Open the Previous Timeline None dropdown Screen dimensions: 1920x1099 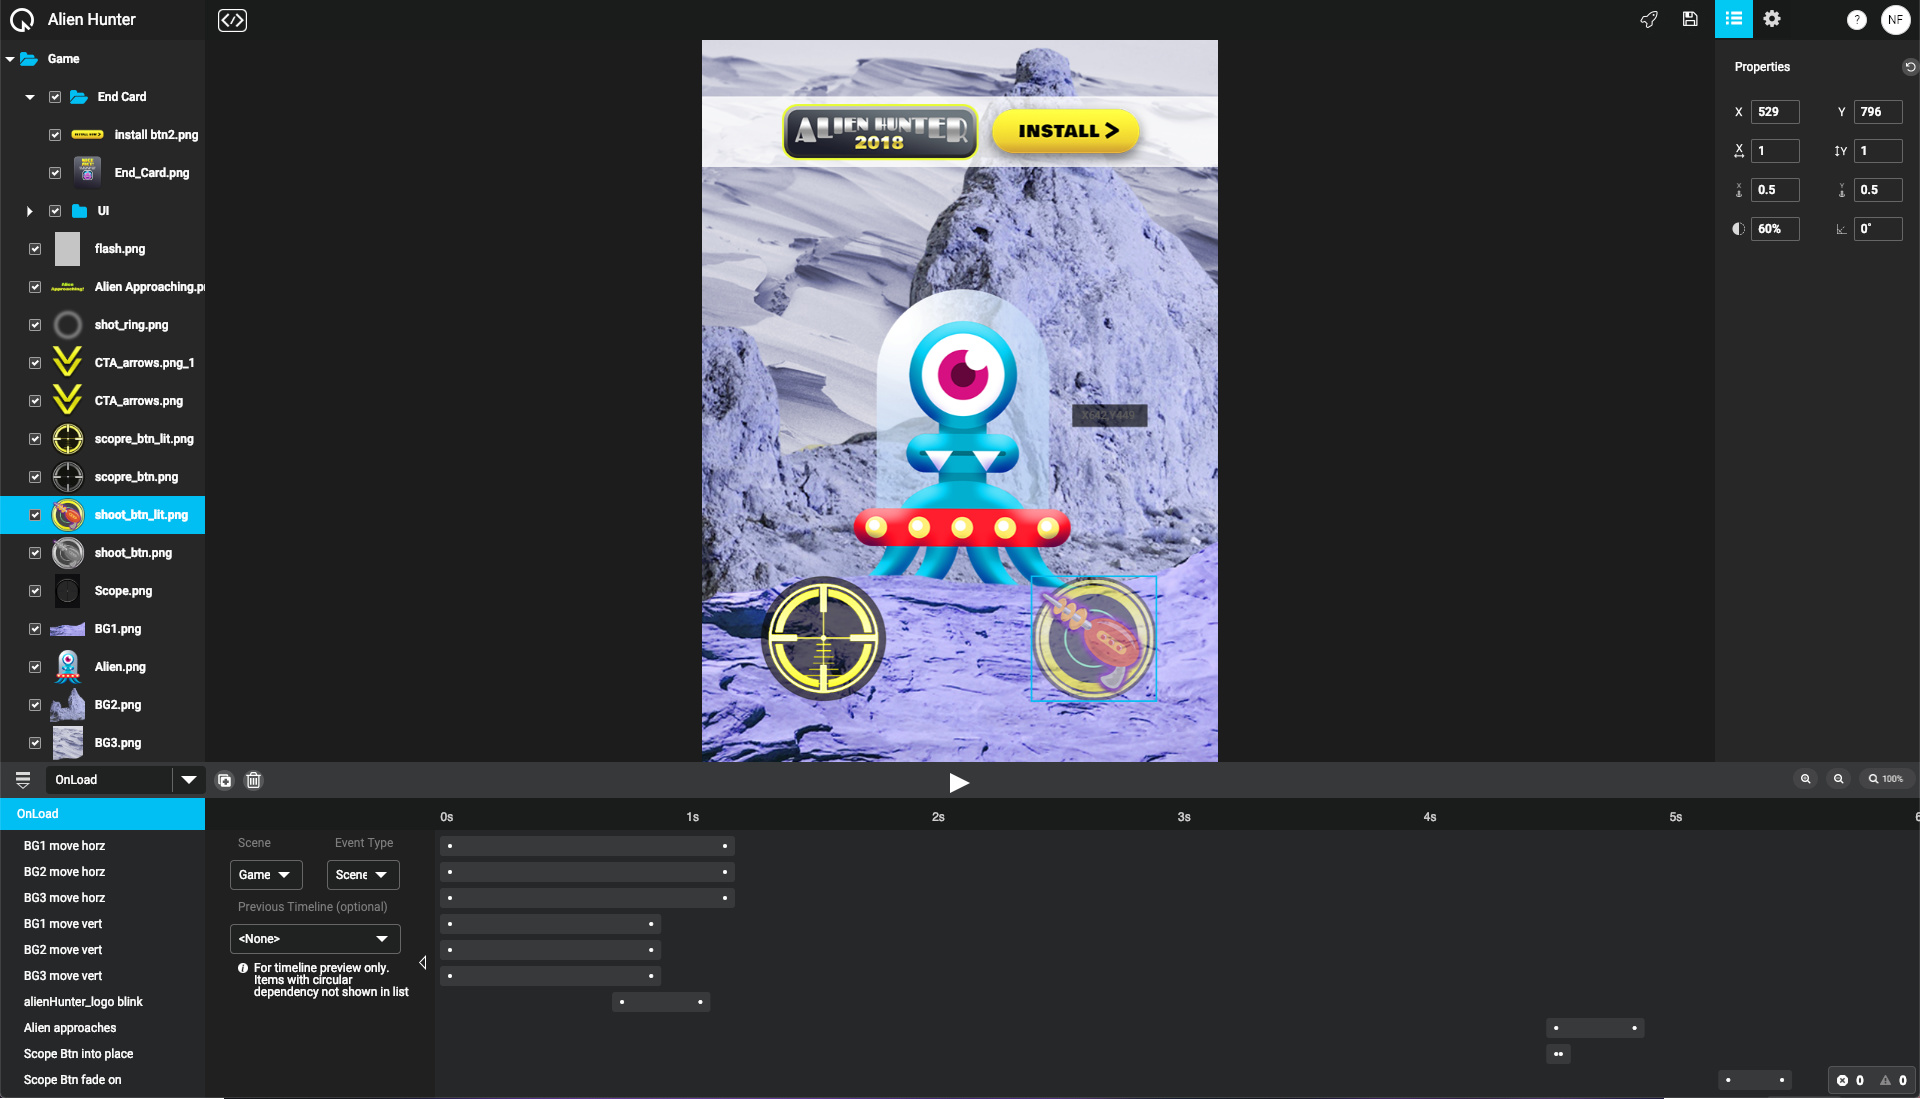pos(315,939)
